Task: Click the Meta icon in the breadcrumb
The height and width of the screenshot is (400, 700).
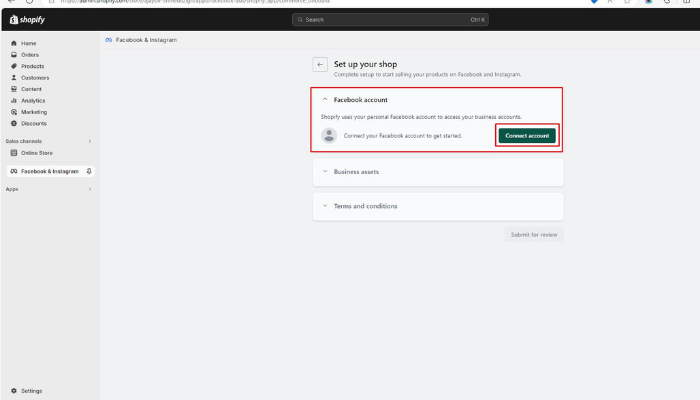Action: (108, 40)
